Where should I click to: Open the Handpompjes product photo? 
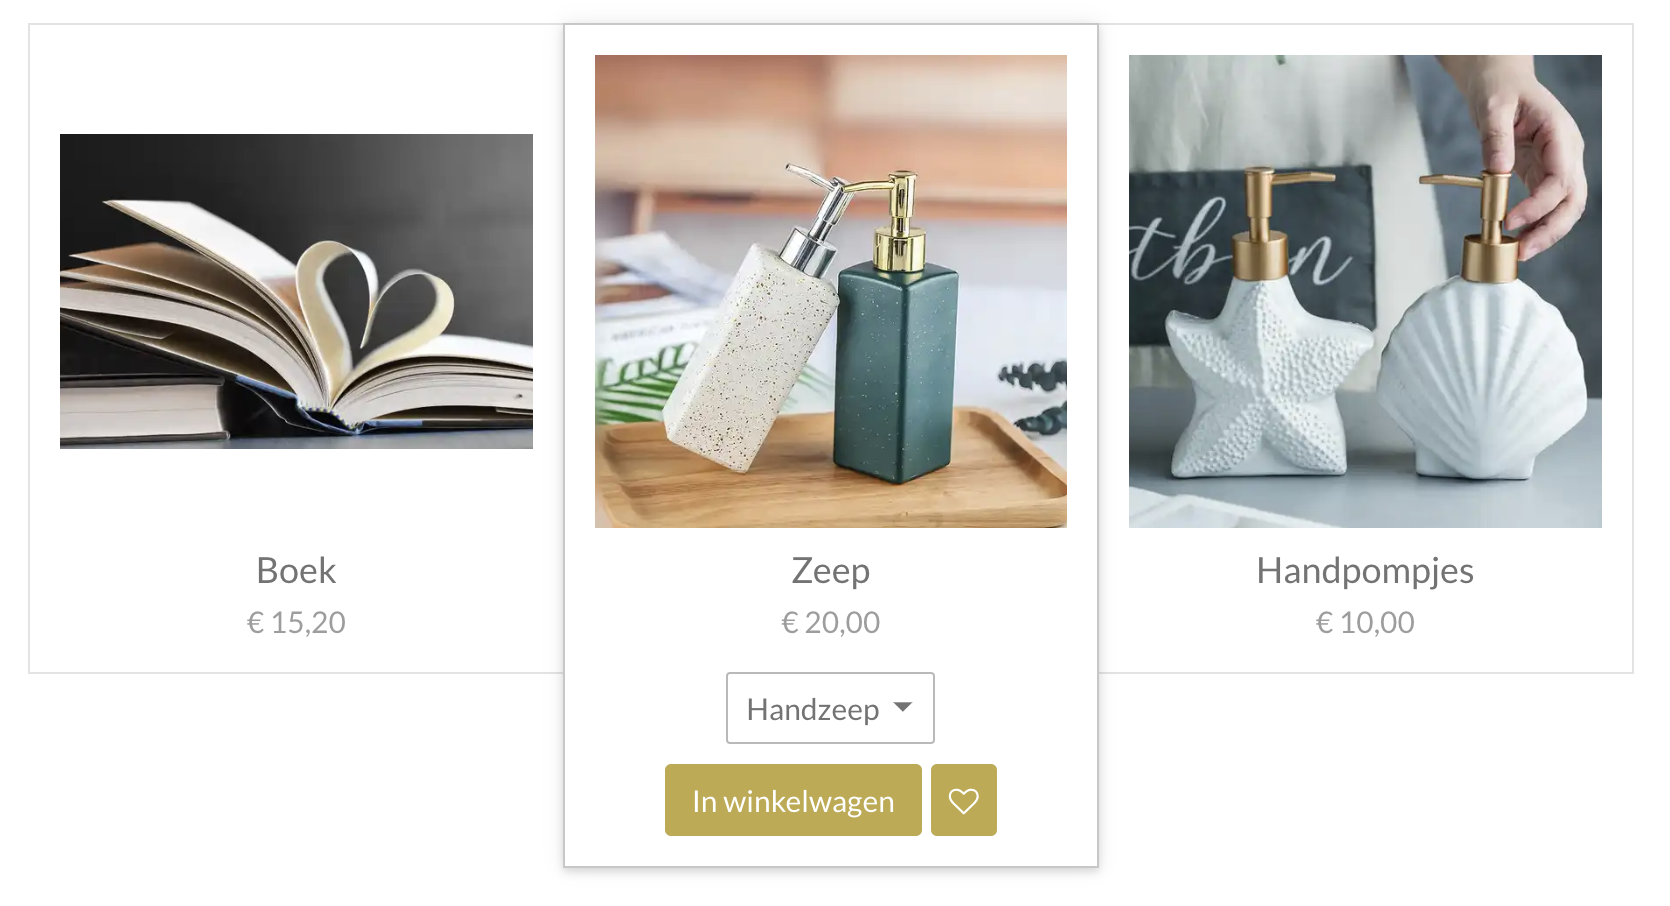pos(1365,291)
